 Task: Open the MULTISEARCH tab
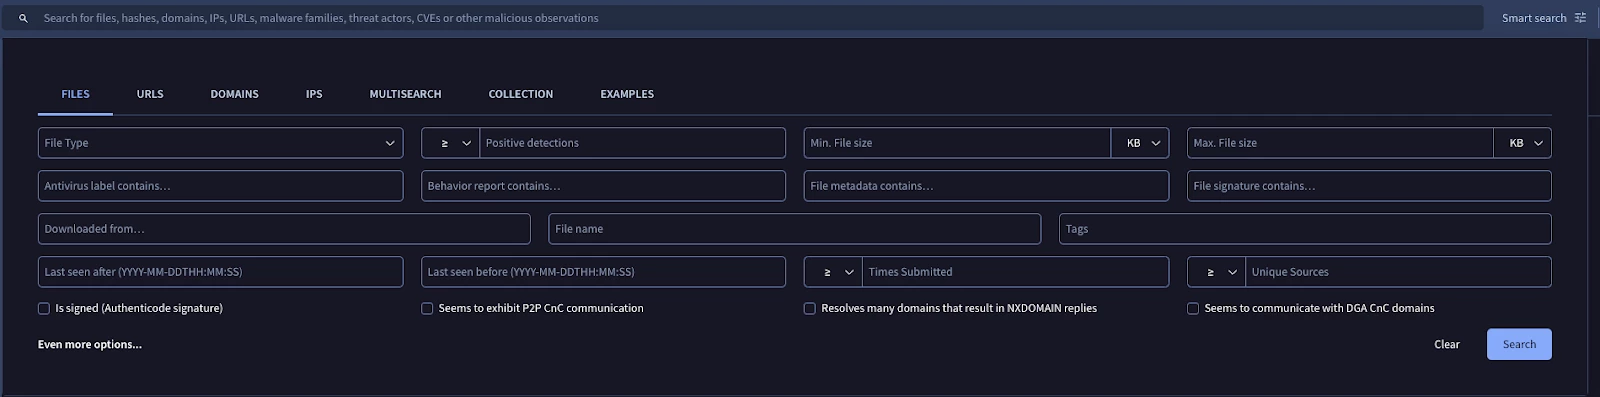405,94
